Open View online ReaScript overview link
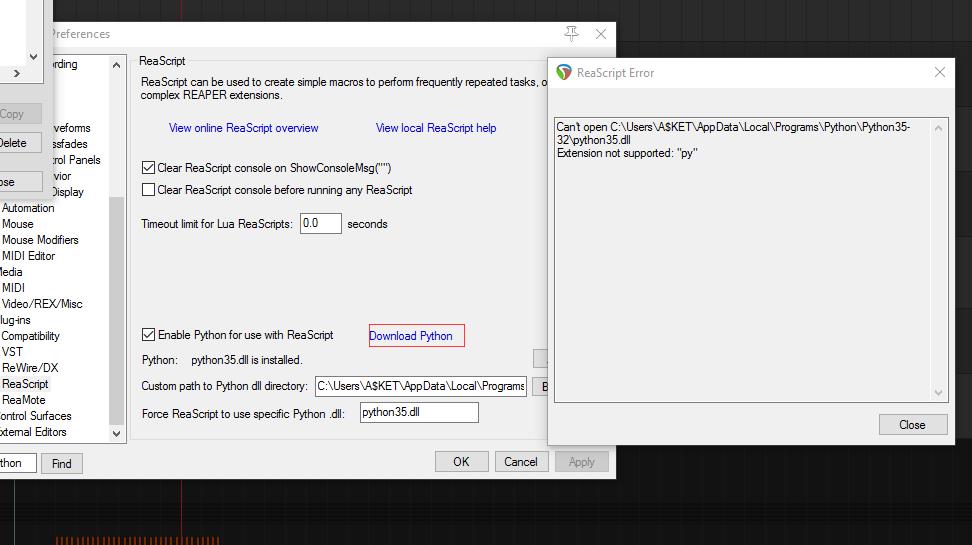Screen dimensions: 972x545 [x=244, y=128]
